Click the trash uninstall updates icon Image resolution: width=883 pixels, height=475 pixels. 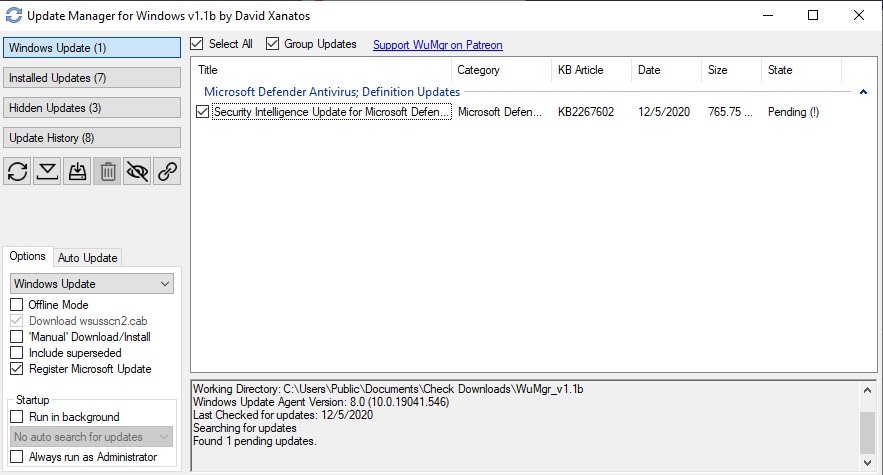point(108,171)
